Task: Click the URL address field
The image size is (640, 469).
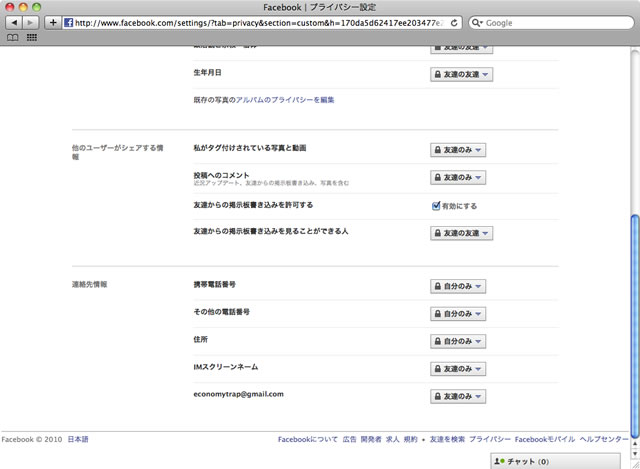Action: [x=261, y=23]
